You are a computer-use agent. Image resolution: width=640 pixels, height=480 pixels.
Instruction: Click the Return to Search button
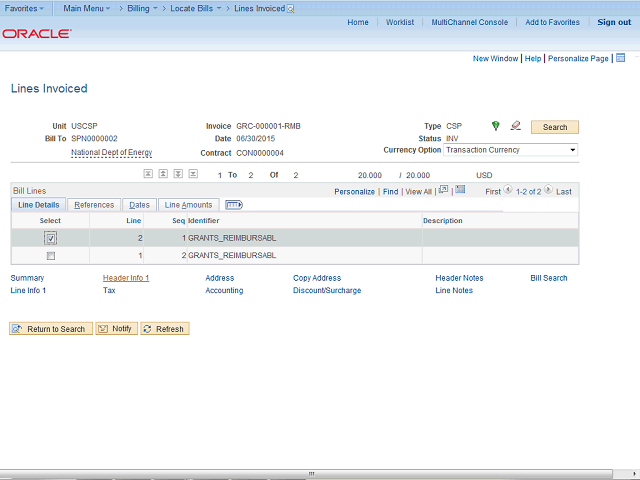[51, 329]
